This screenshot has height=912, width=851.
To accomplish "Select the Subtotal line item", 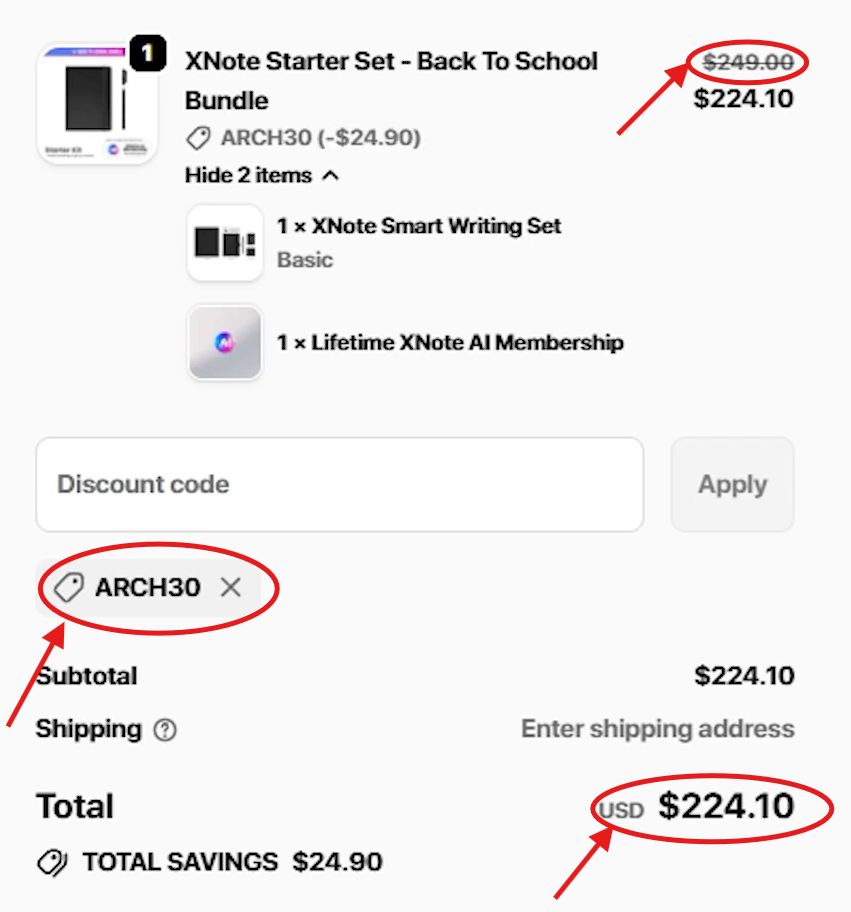I will point(86,676).
